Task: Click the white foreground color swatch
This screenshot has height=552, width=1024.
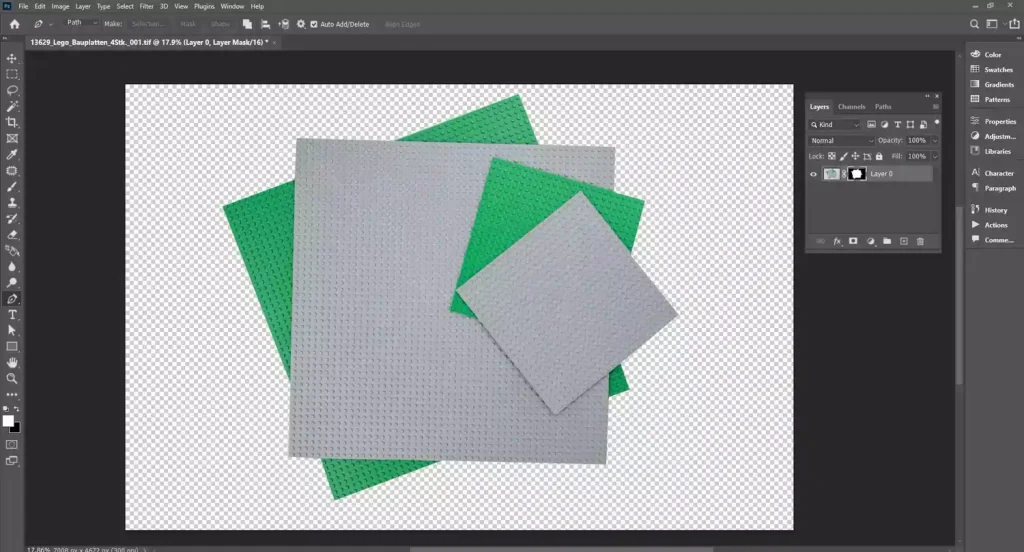Action: click(8, 421)
